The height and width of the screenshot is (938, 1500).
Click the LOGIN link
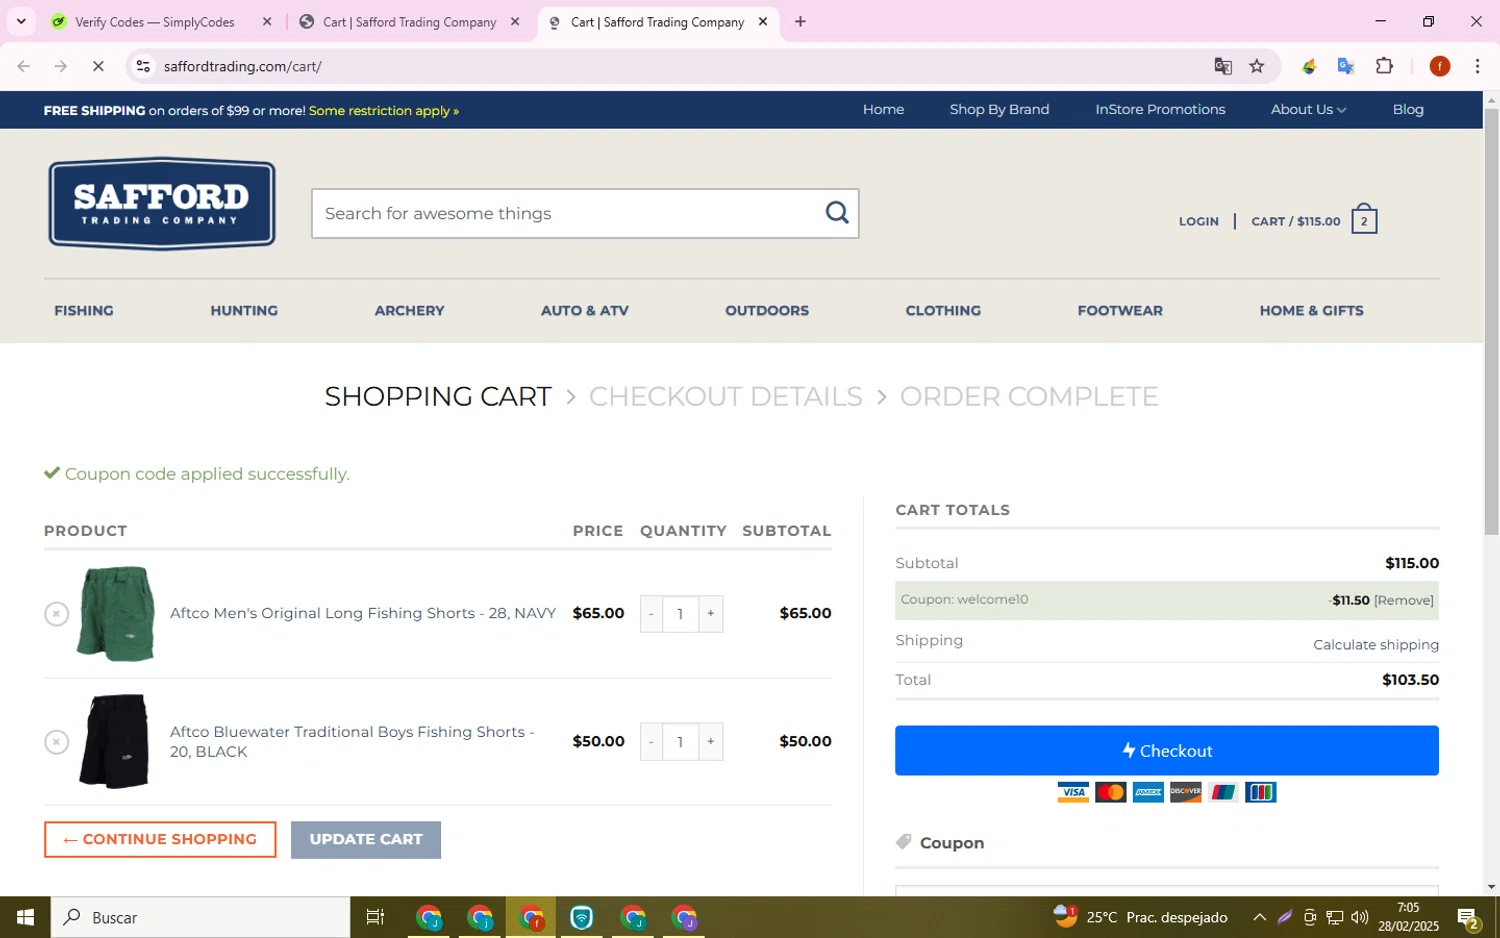coord(1198,221)
